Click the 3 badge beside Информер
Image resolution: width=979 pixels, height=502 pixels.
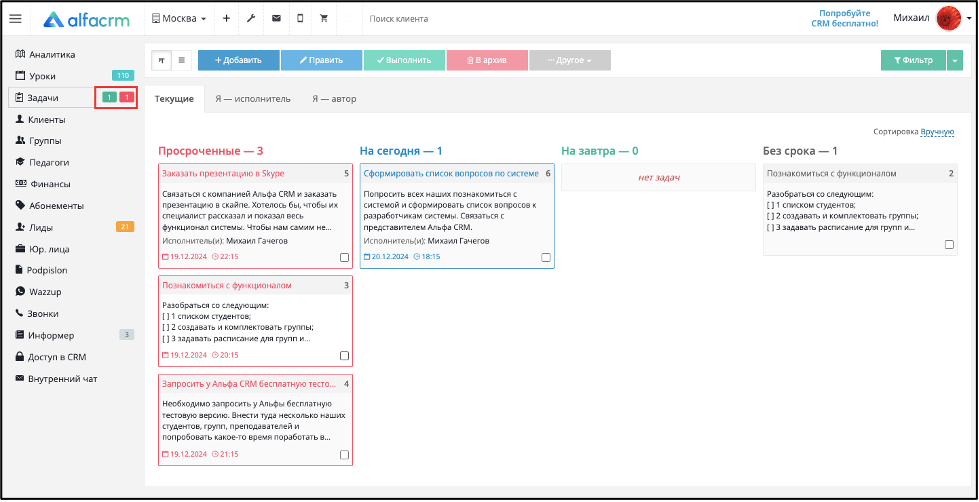coord(127,335)
